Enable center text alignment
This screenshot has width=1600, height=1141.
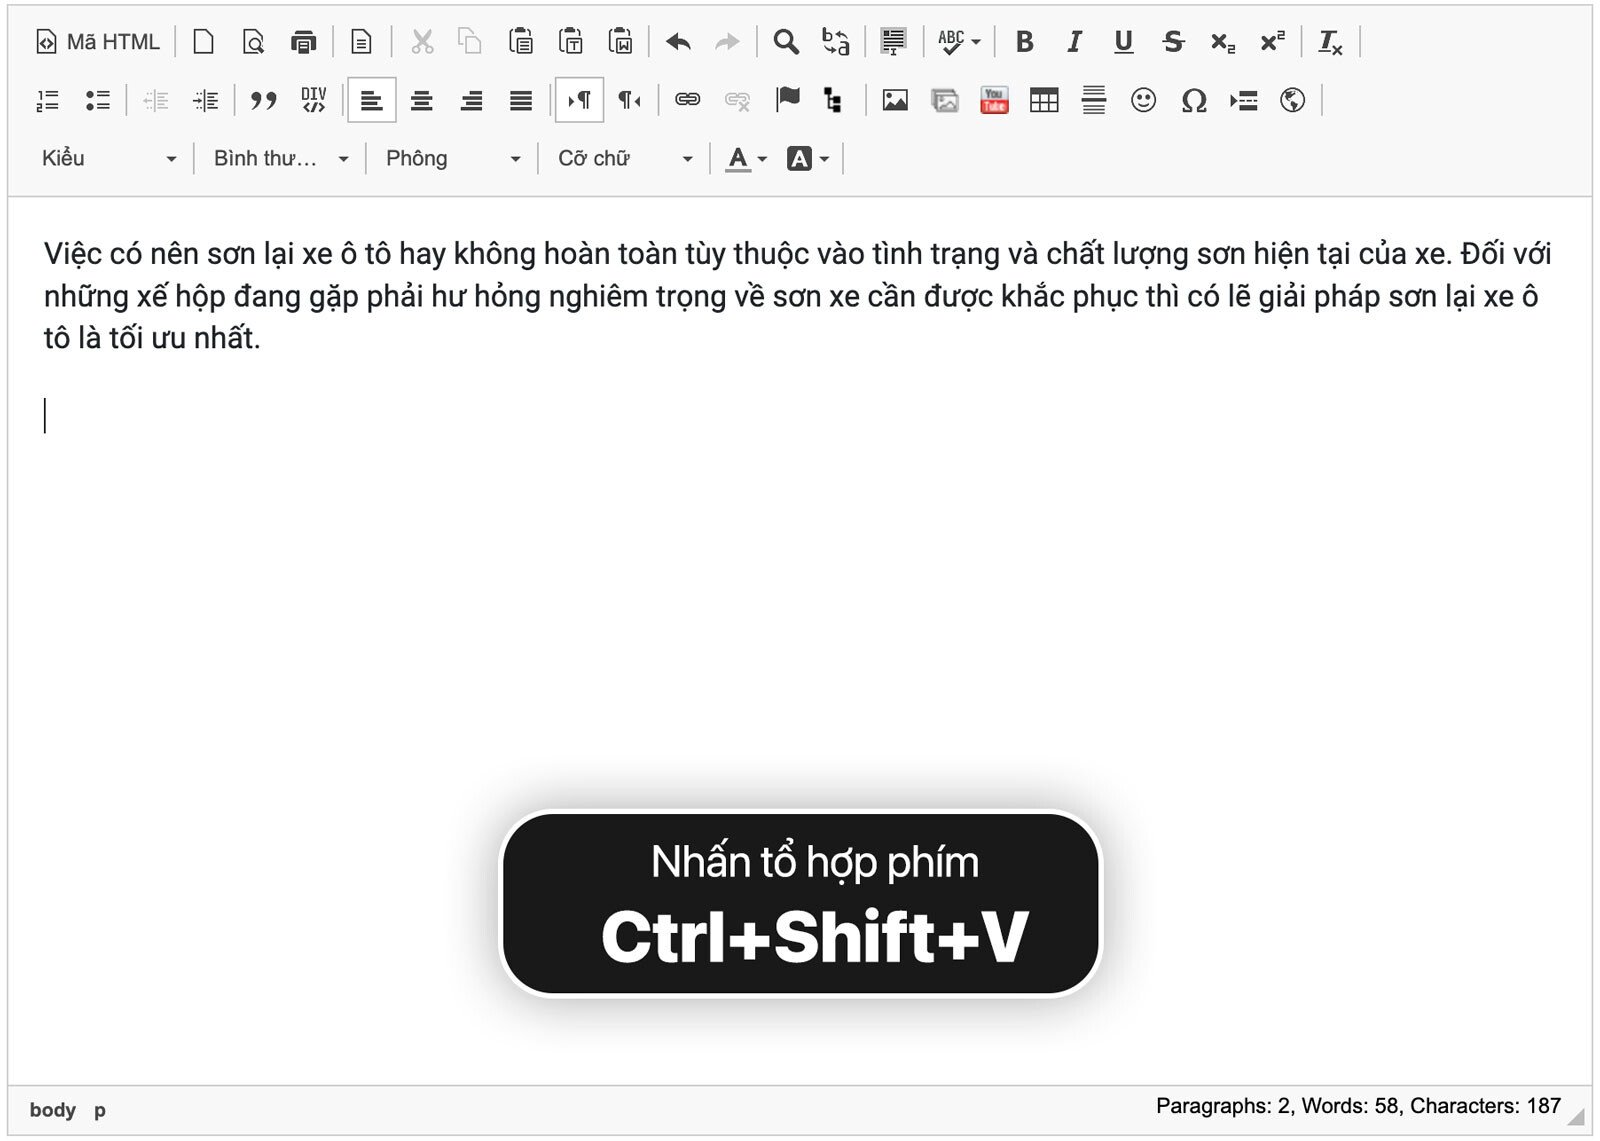[422, 100]
